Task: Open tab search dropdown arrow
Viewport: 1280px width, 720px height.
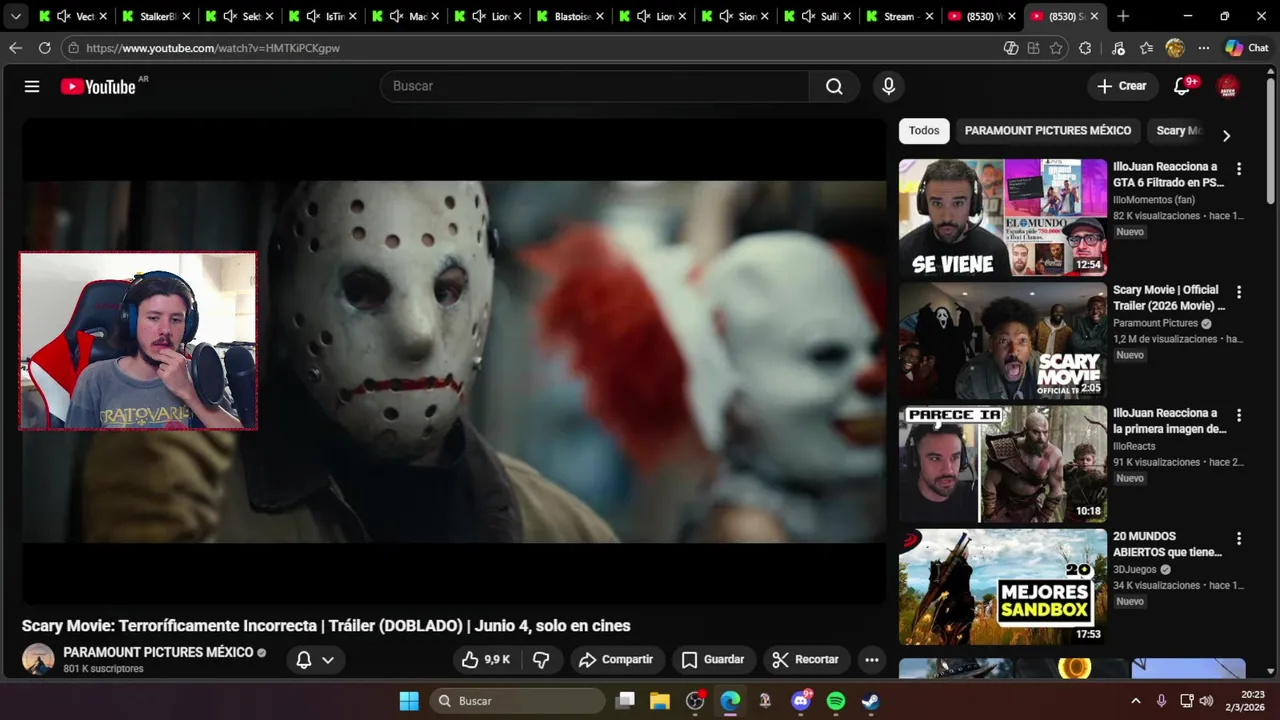Action: [15, 16]
